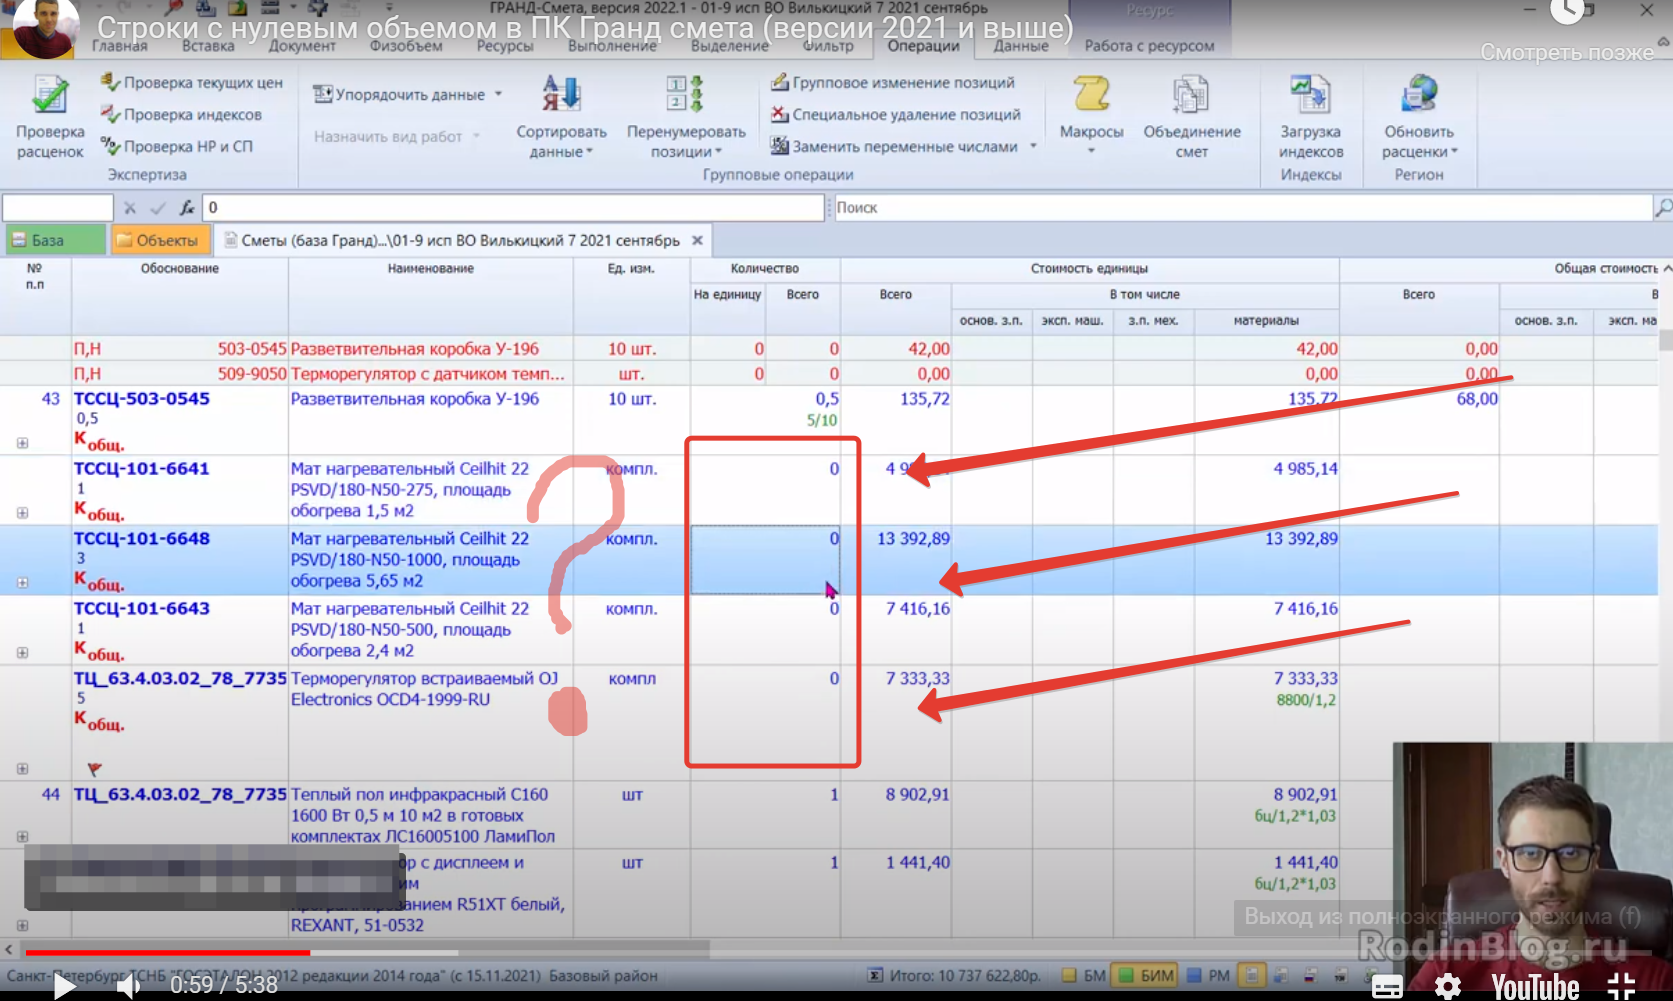Switch to the База tab
The height and width of the screenshot is (1001, 1673).
pyautogui.click(x=55, y=240)
